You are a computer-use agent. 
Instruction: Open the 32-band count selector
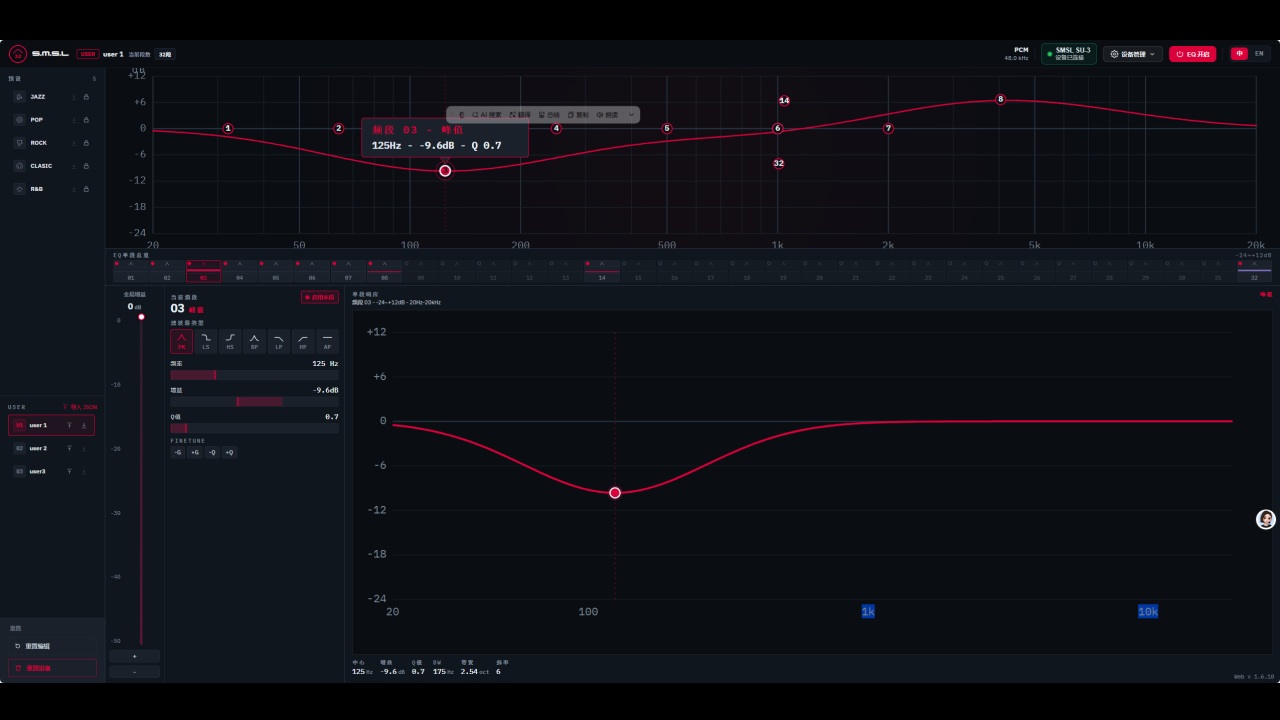[165, 54]
